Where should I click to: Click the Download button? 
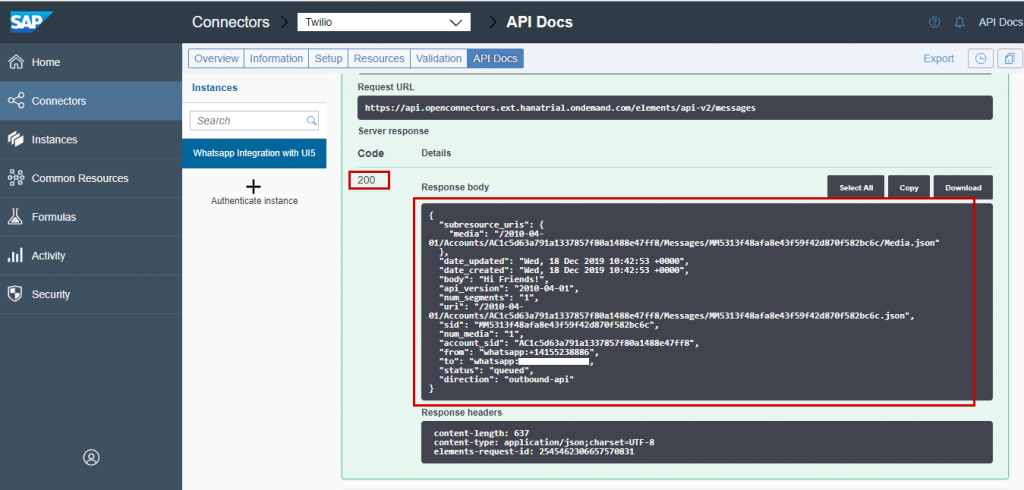tap(963, 188)
